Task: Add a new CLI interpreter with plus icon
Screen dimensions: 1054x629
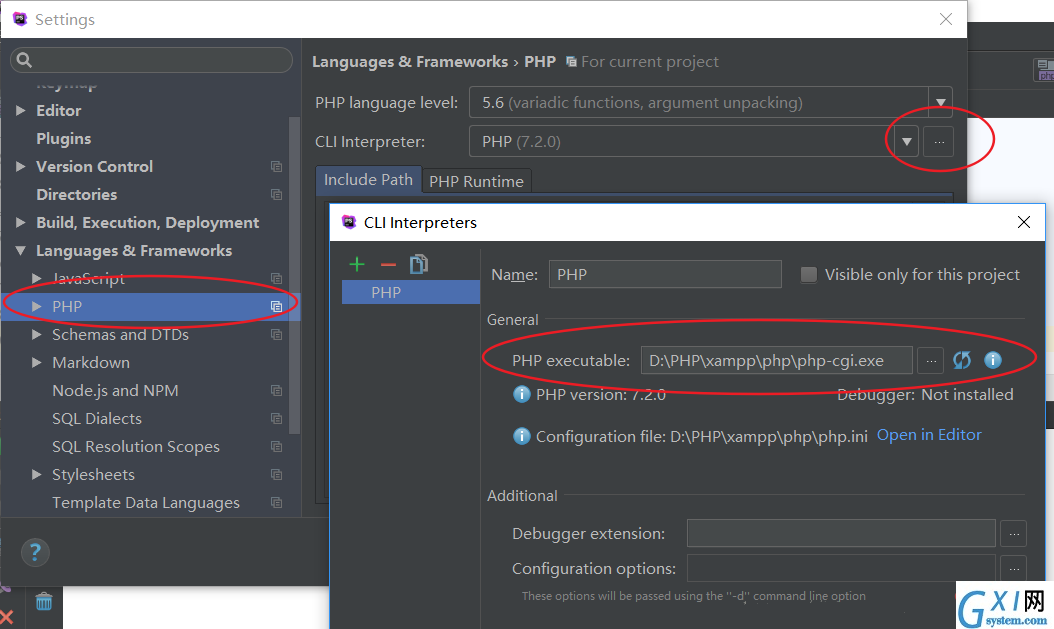Action: click(357, 265)
